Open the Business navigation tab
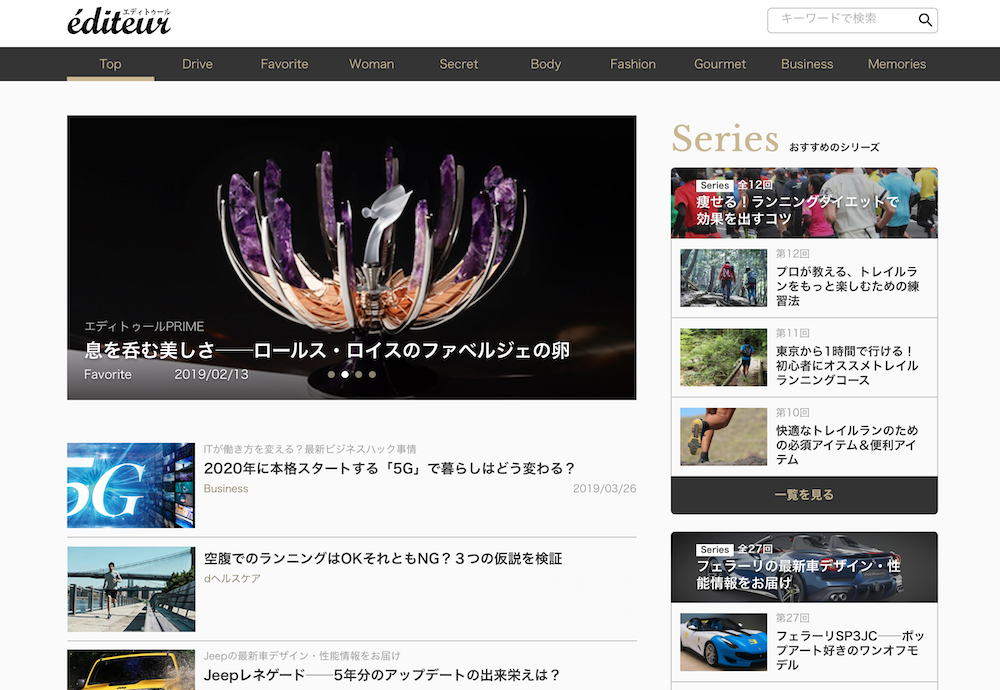The width and height of the screenshot is (1000, 690). pyautogui.click(x=807, y=64)
